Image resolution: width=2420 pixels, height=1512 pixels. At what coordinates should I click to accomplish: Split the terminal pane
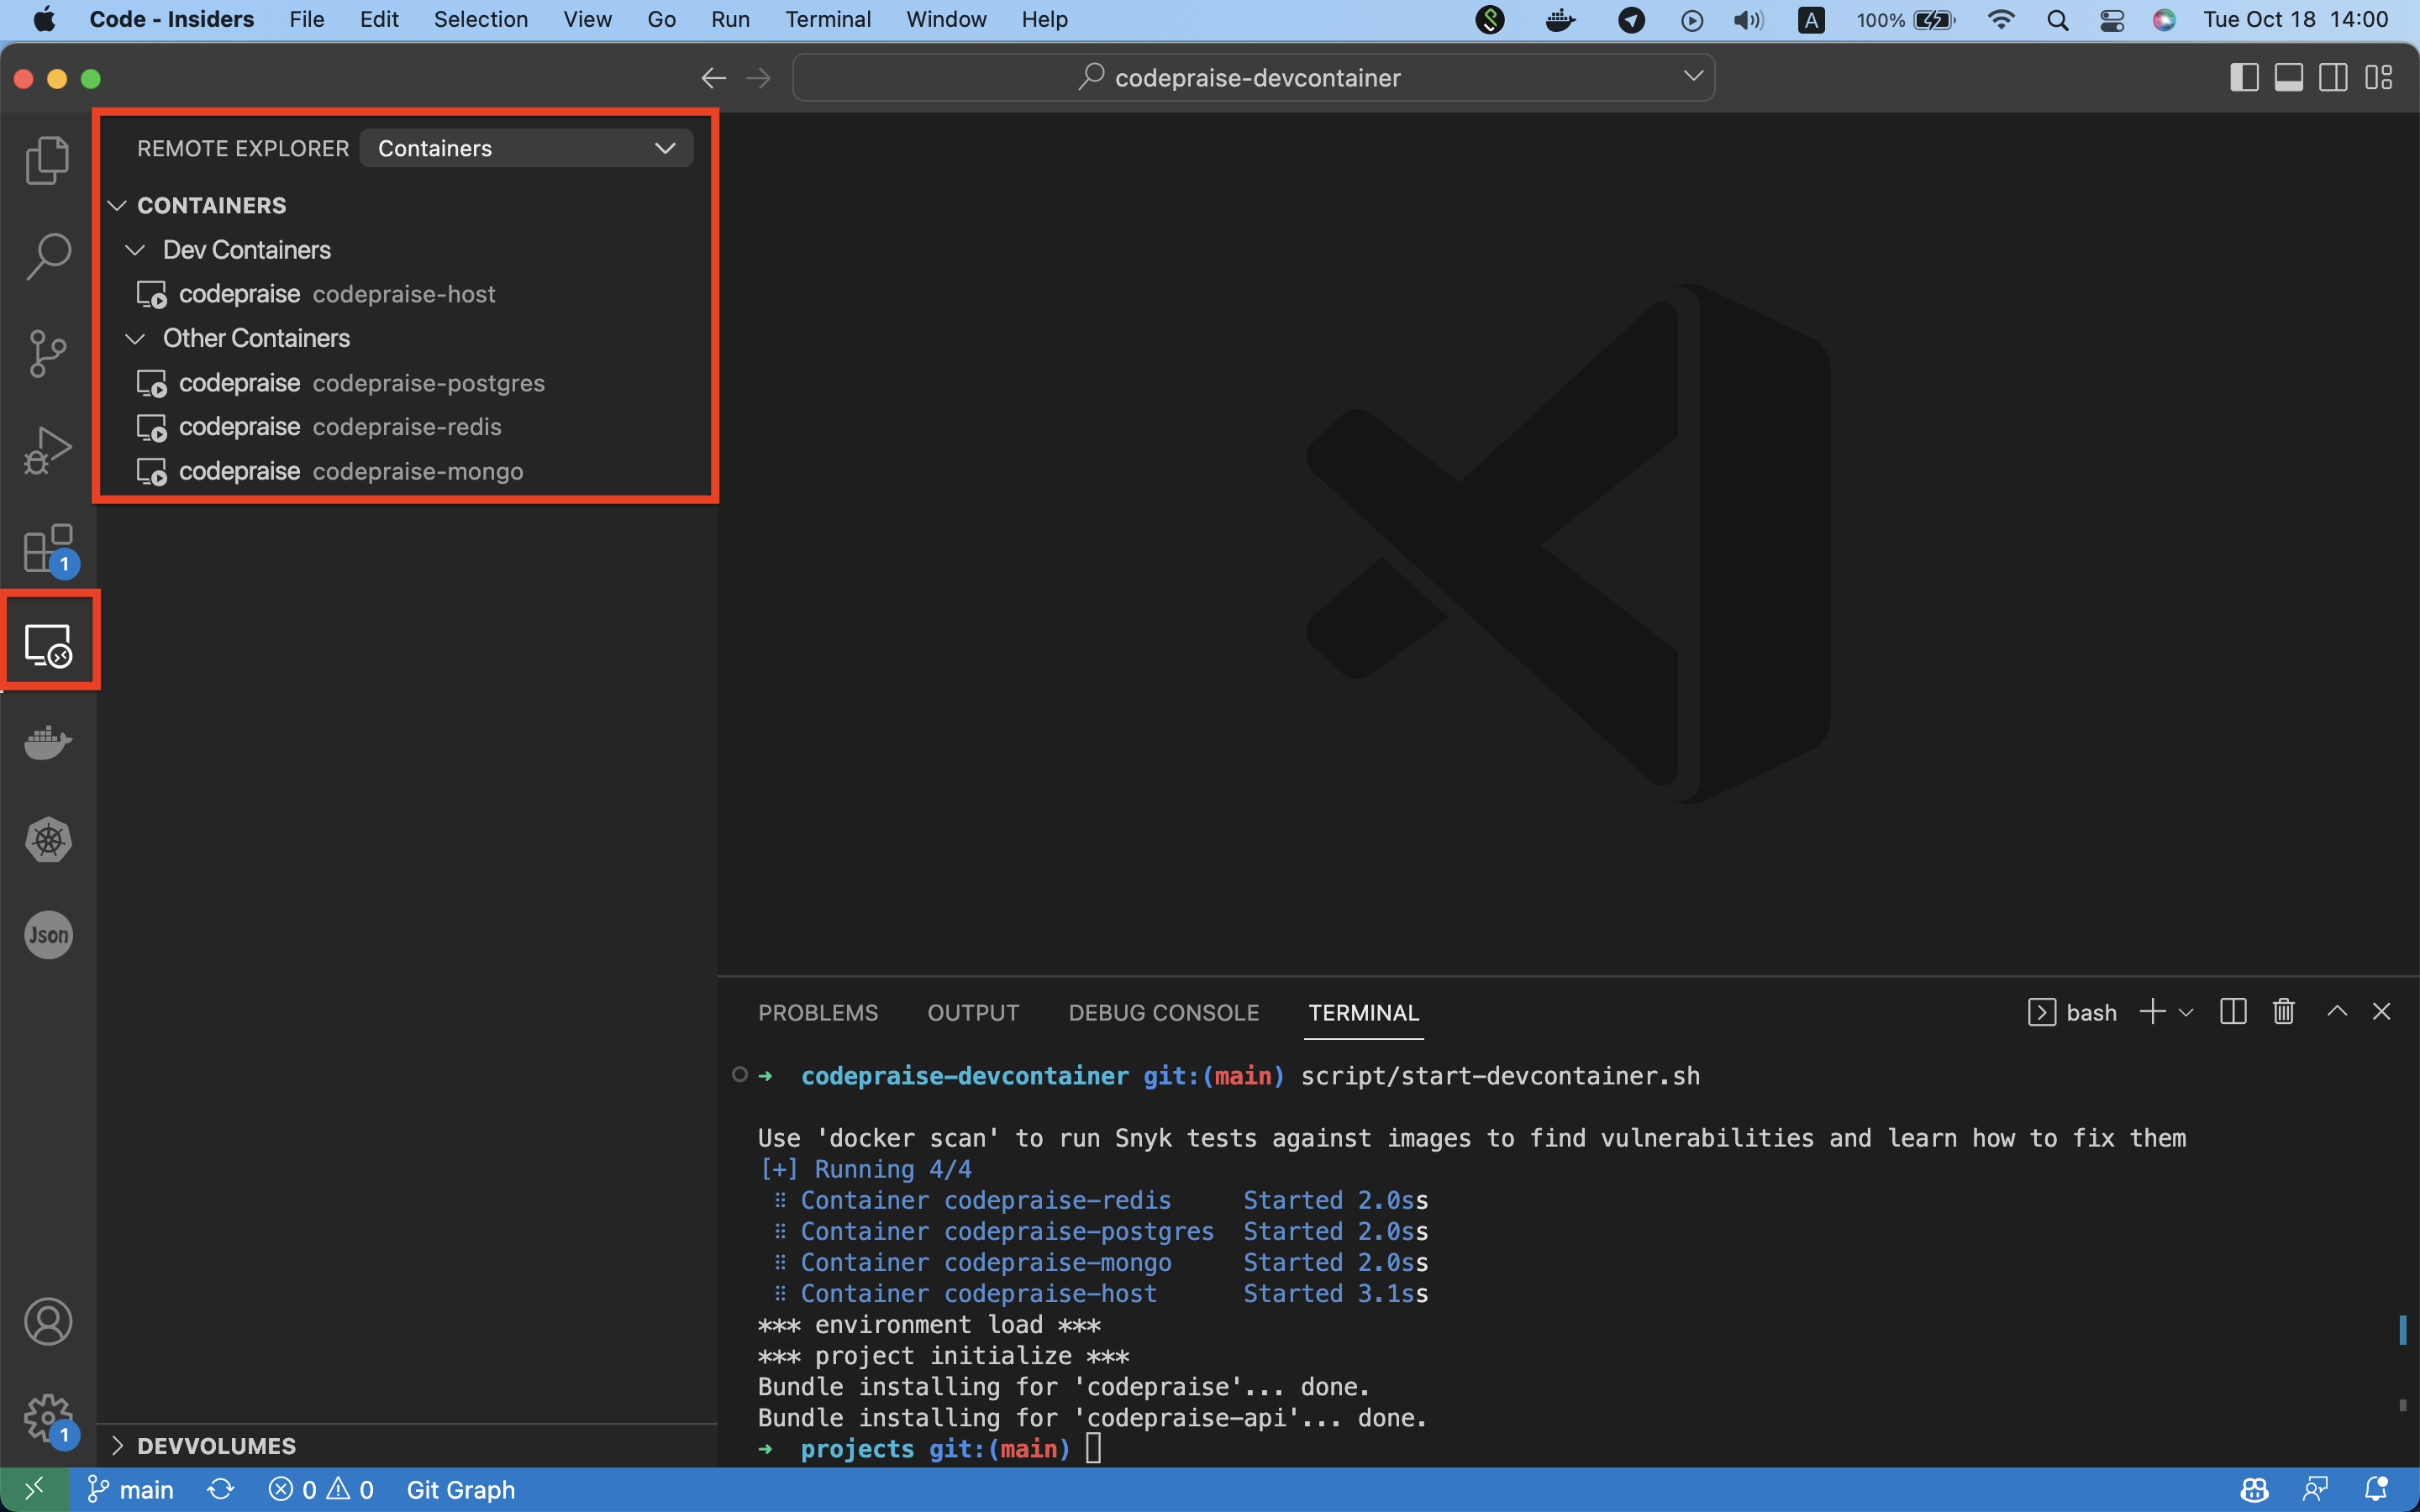pyautogui.click(x=2232, y=1012)
